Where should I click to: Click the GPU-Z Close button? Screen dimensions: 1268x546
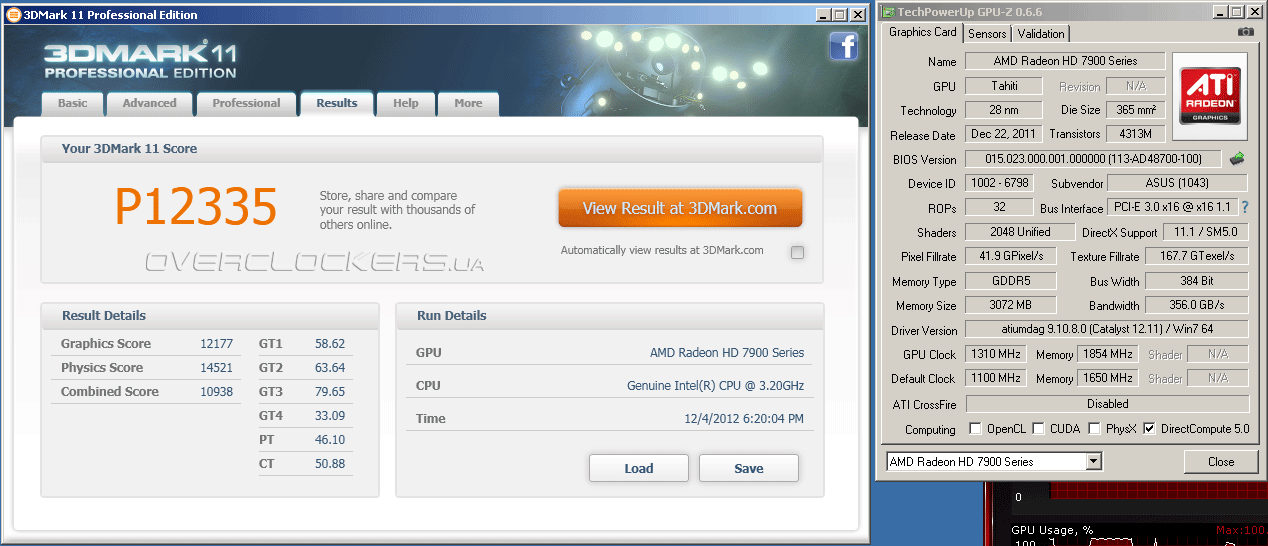pyautogui.click(x=1221, y=462)
